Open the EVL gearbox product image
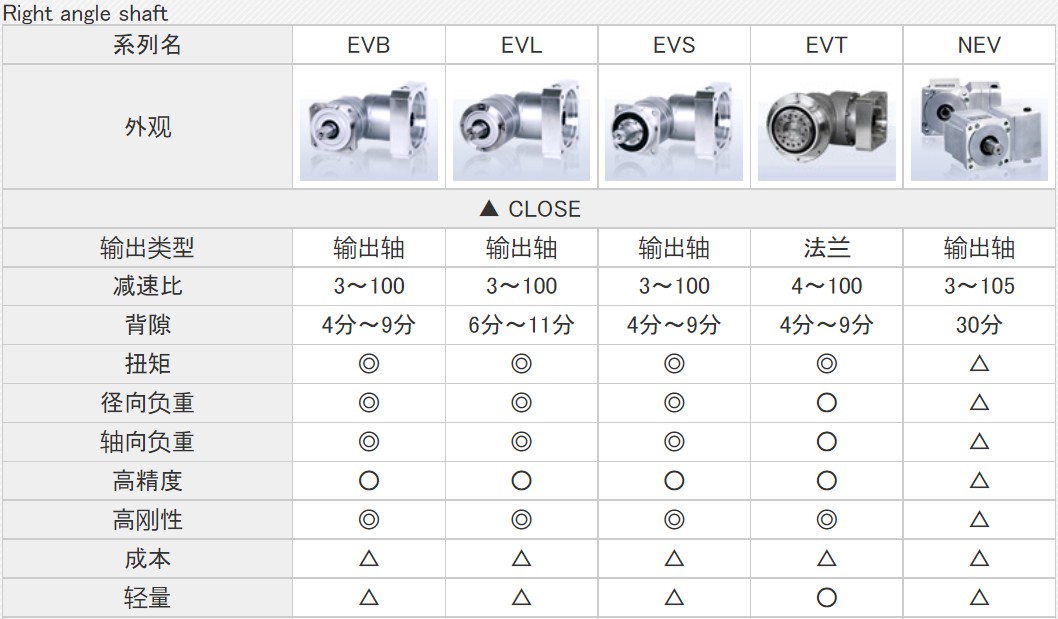 coord(521,127)
